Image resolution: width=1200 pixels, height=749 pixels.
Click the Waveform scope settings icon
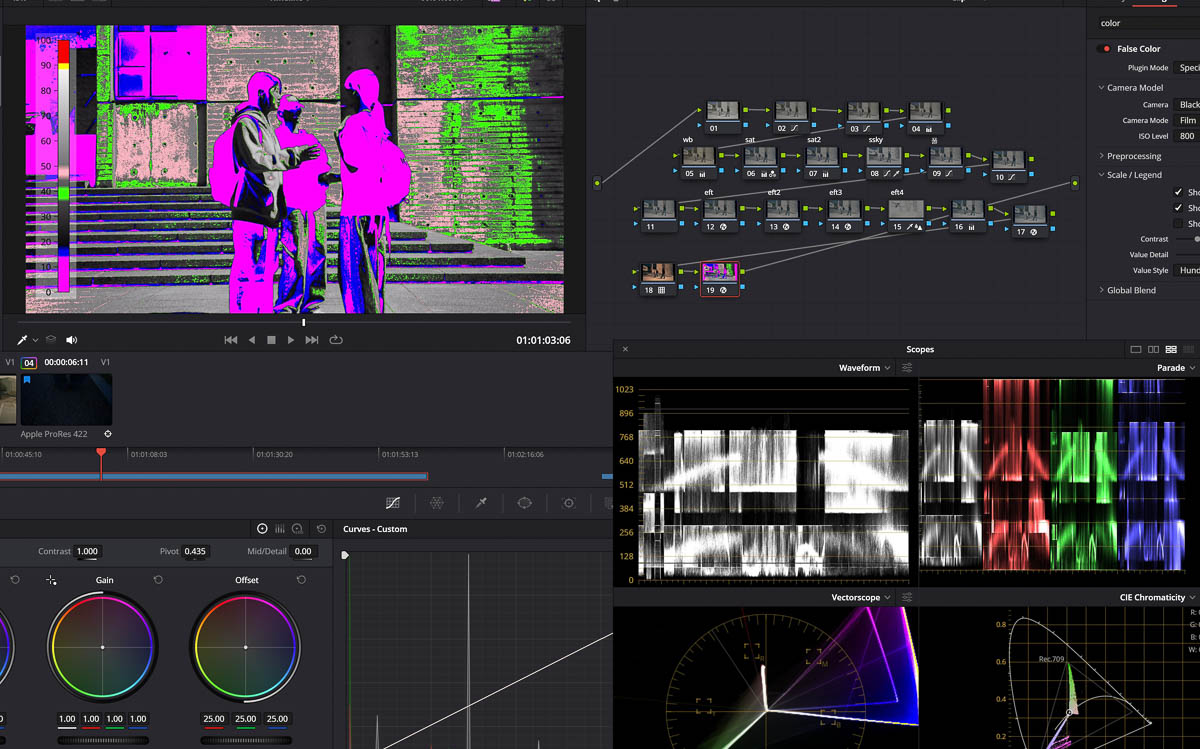907,368
